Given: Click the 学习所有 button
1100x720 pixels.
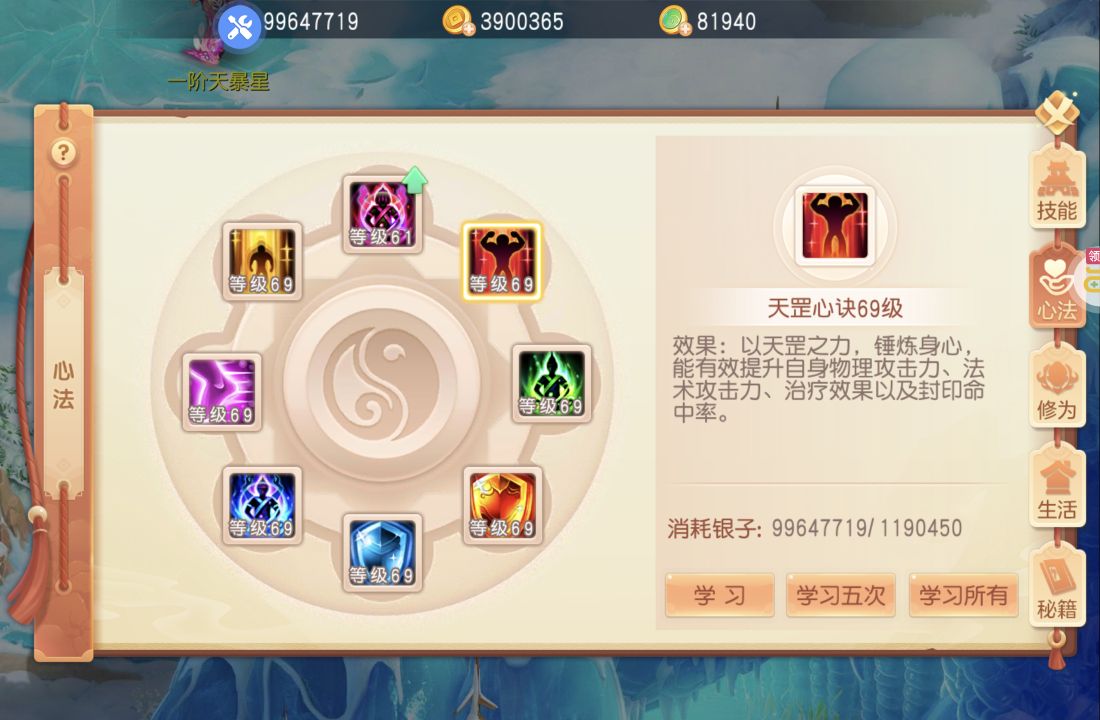Looking at the screenshot, I should point(963,595).
